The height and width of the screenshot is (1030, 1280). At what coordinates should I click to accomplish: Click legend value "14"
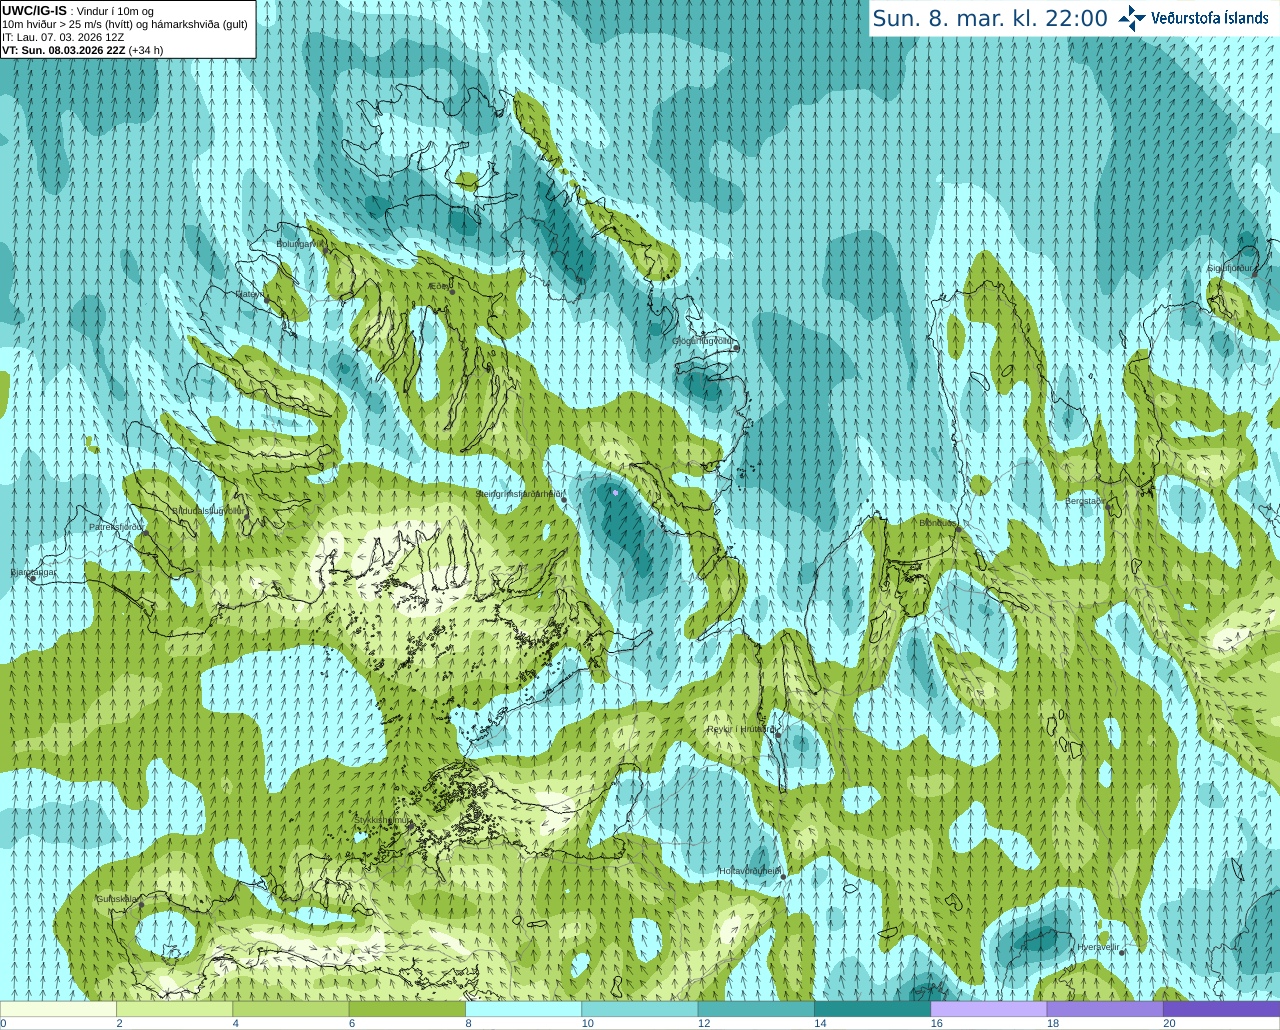820,1023
